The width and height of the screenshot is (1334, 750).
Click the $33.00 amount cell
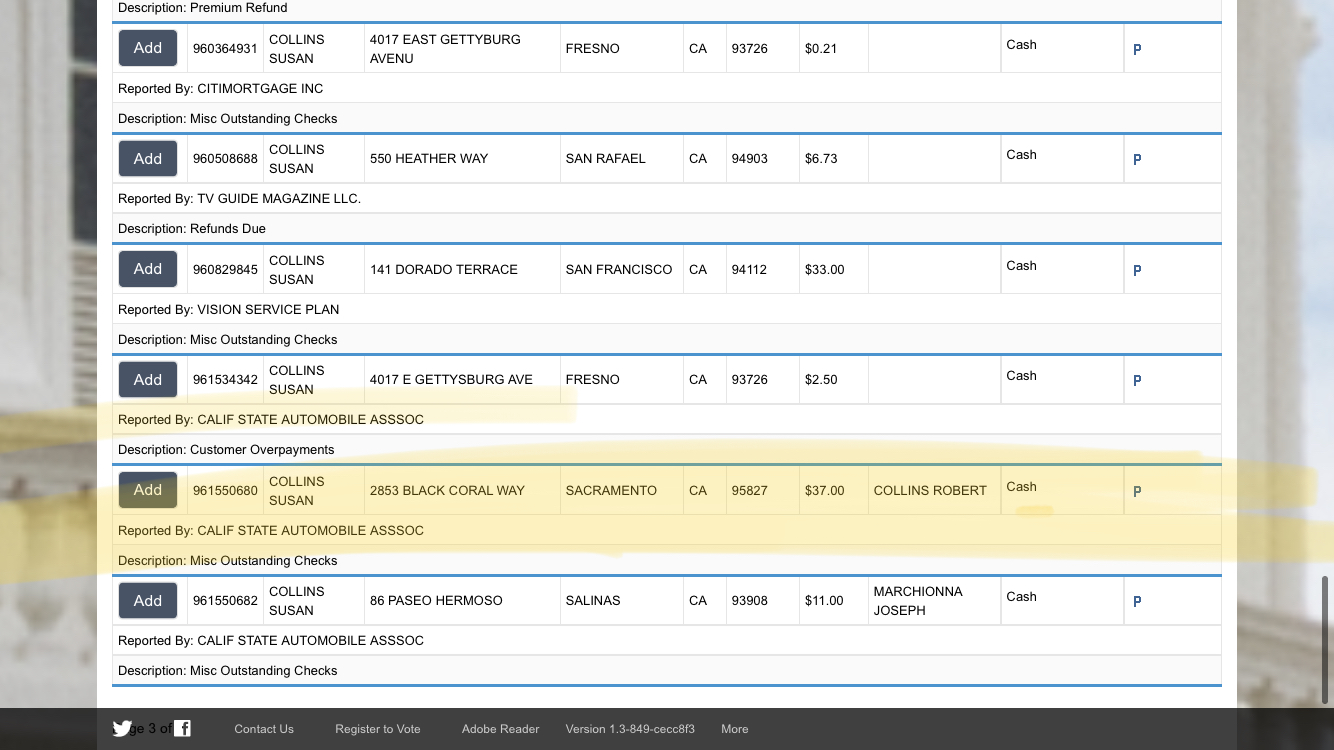[834, 270]
